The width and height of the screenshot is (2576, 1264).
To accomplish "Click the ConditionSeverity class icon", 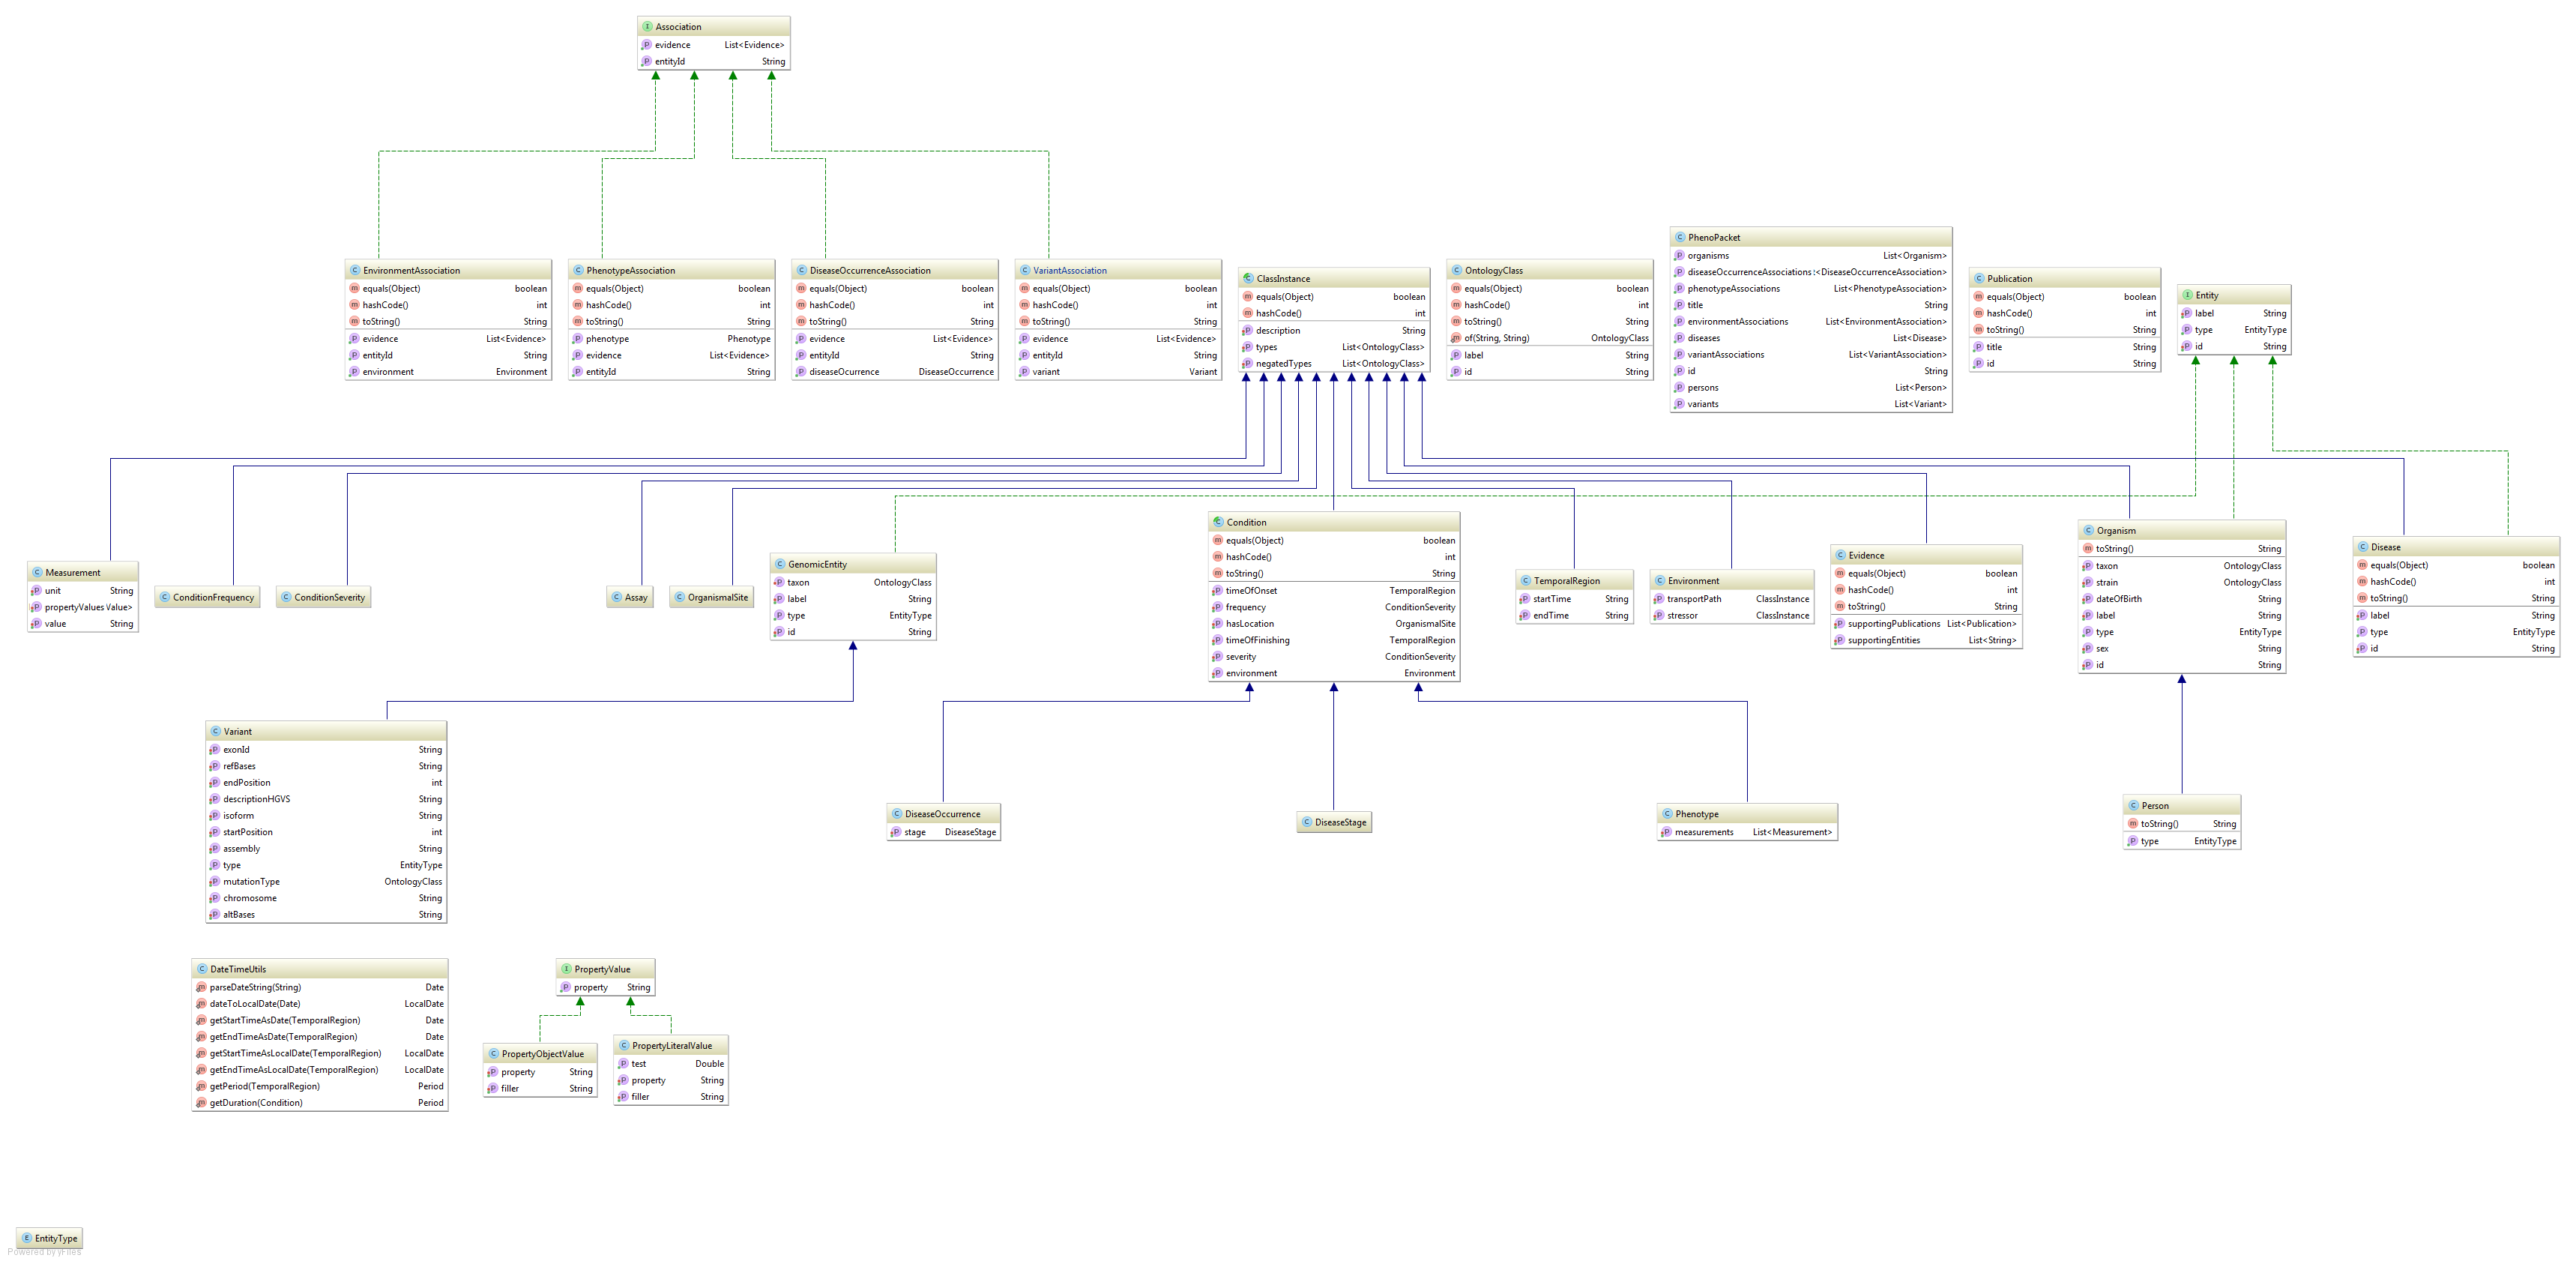I will [x=286, y=598].
